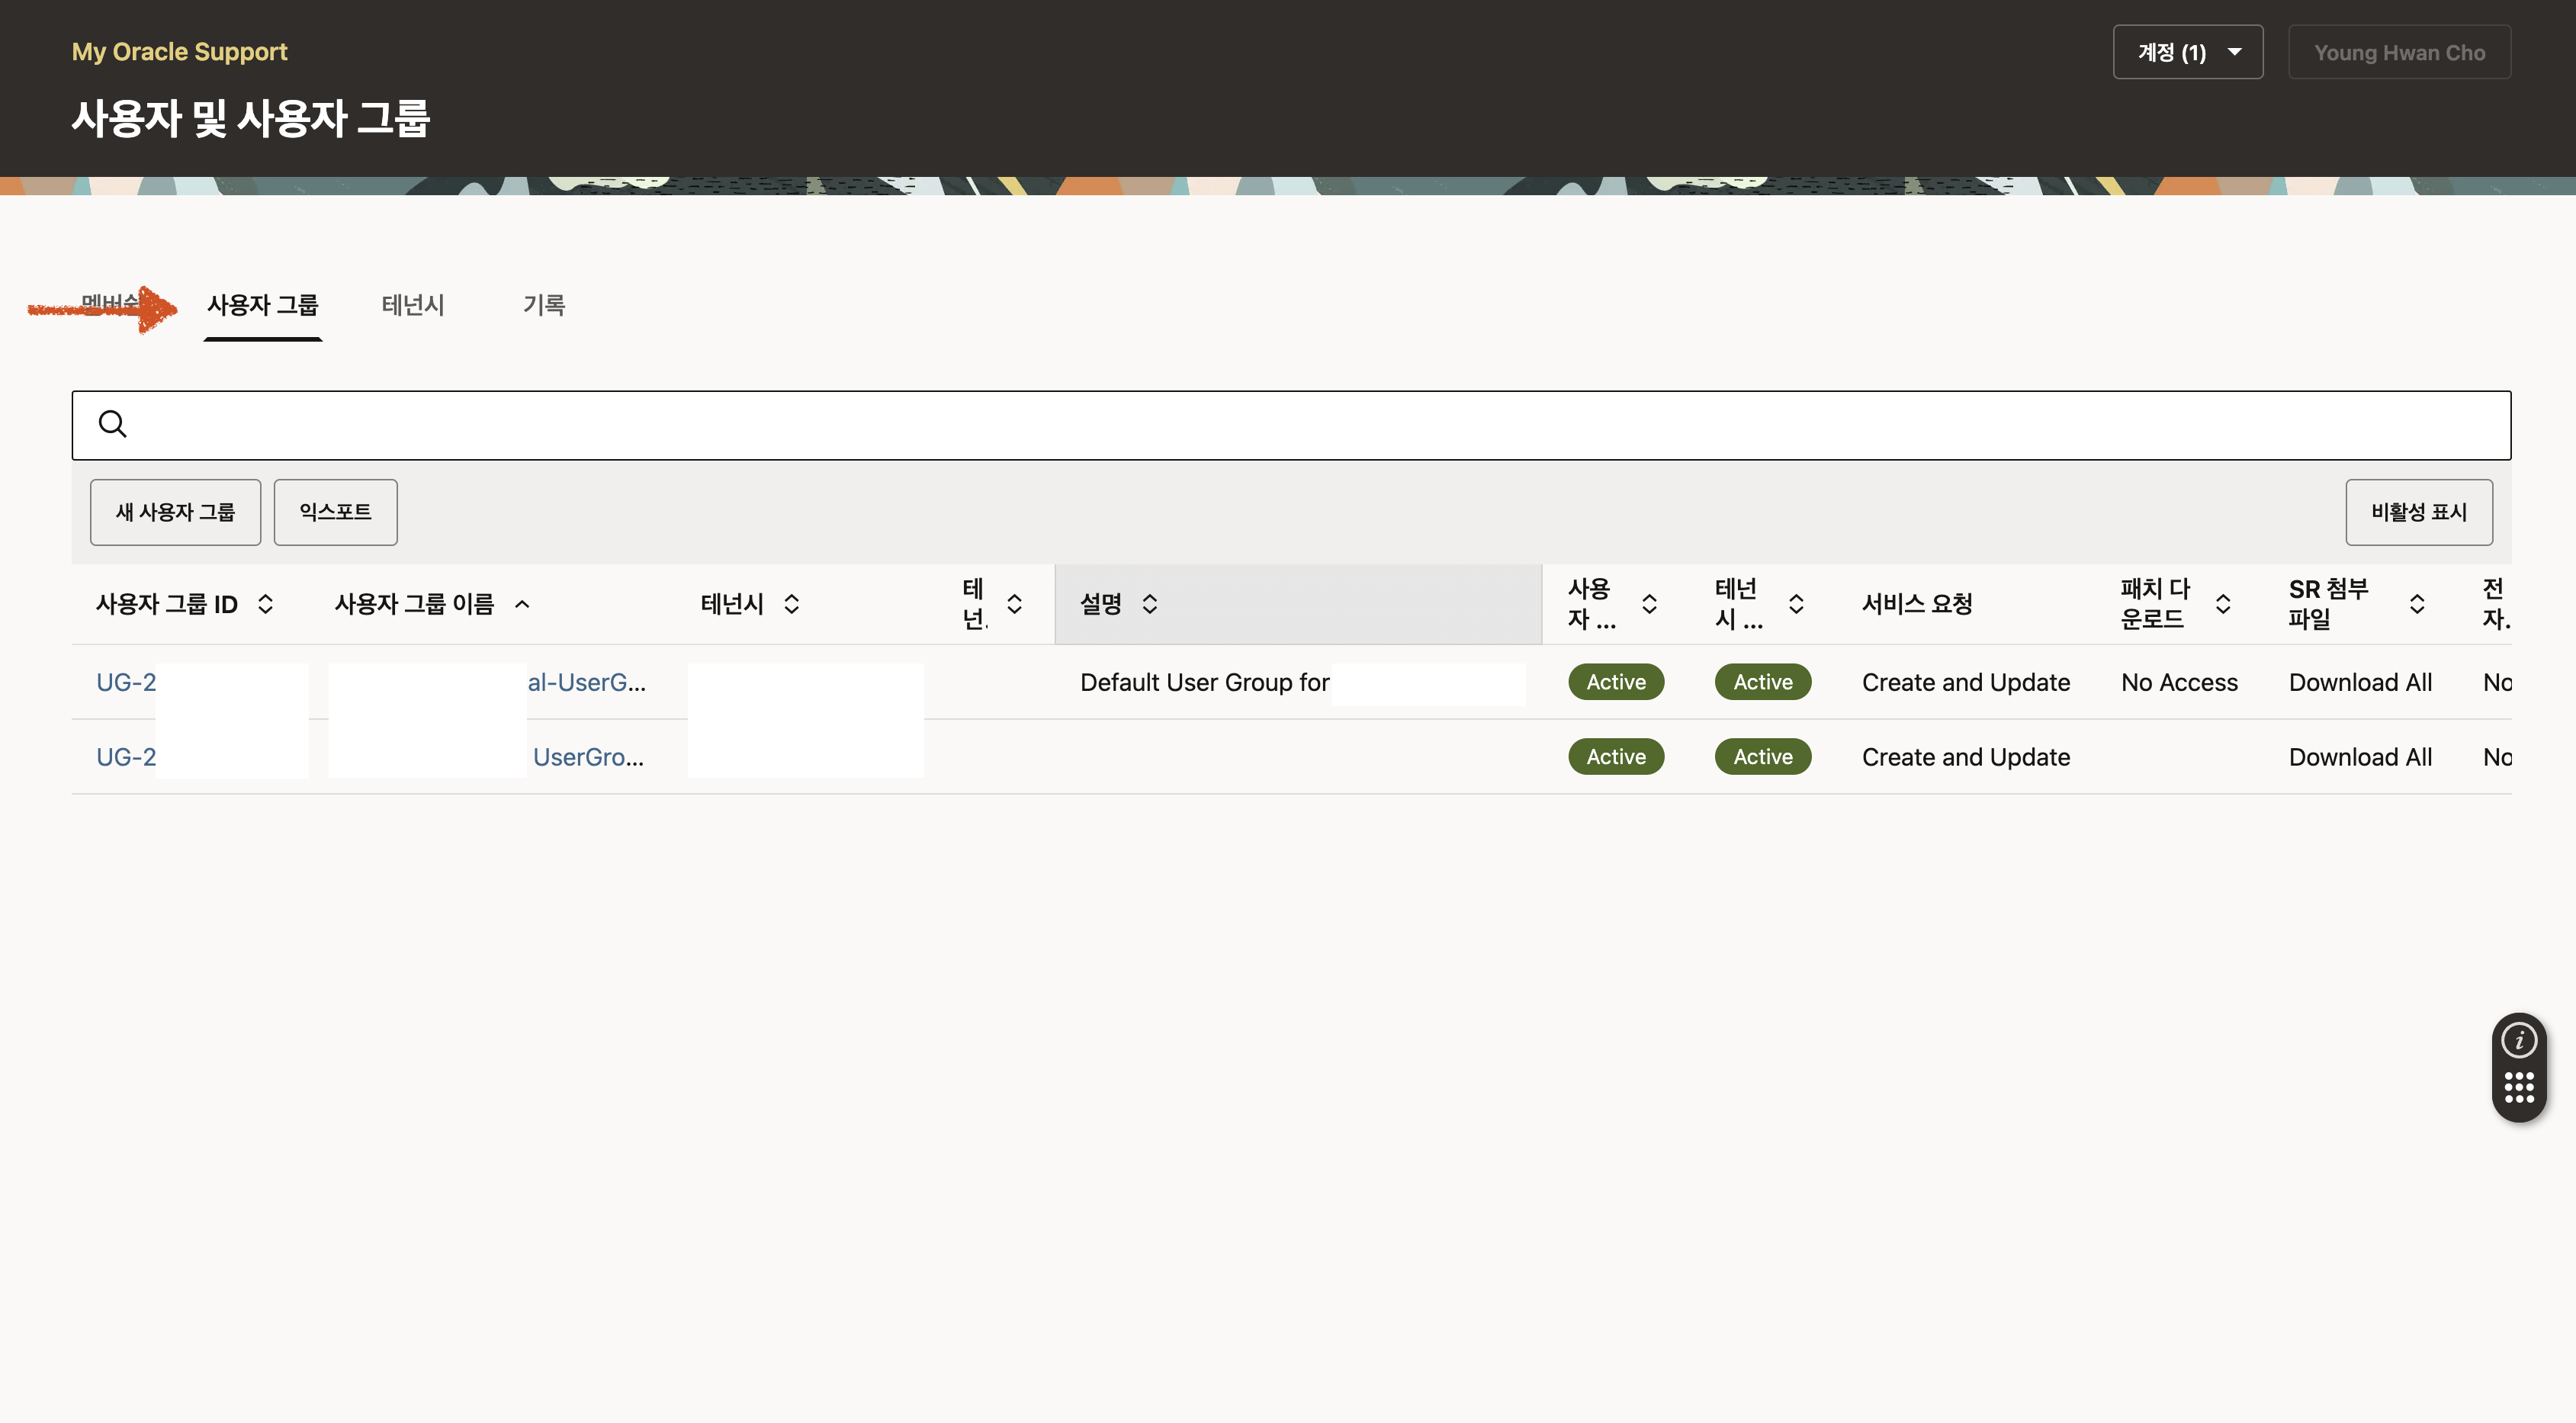Click the 익스포트 button
This screenshot has height=1423, width=2576.
(335, 512)
